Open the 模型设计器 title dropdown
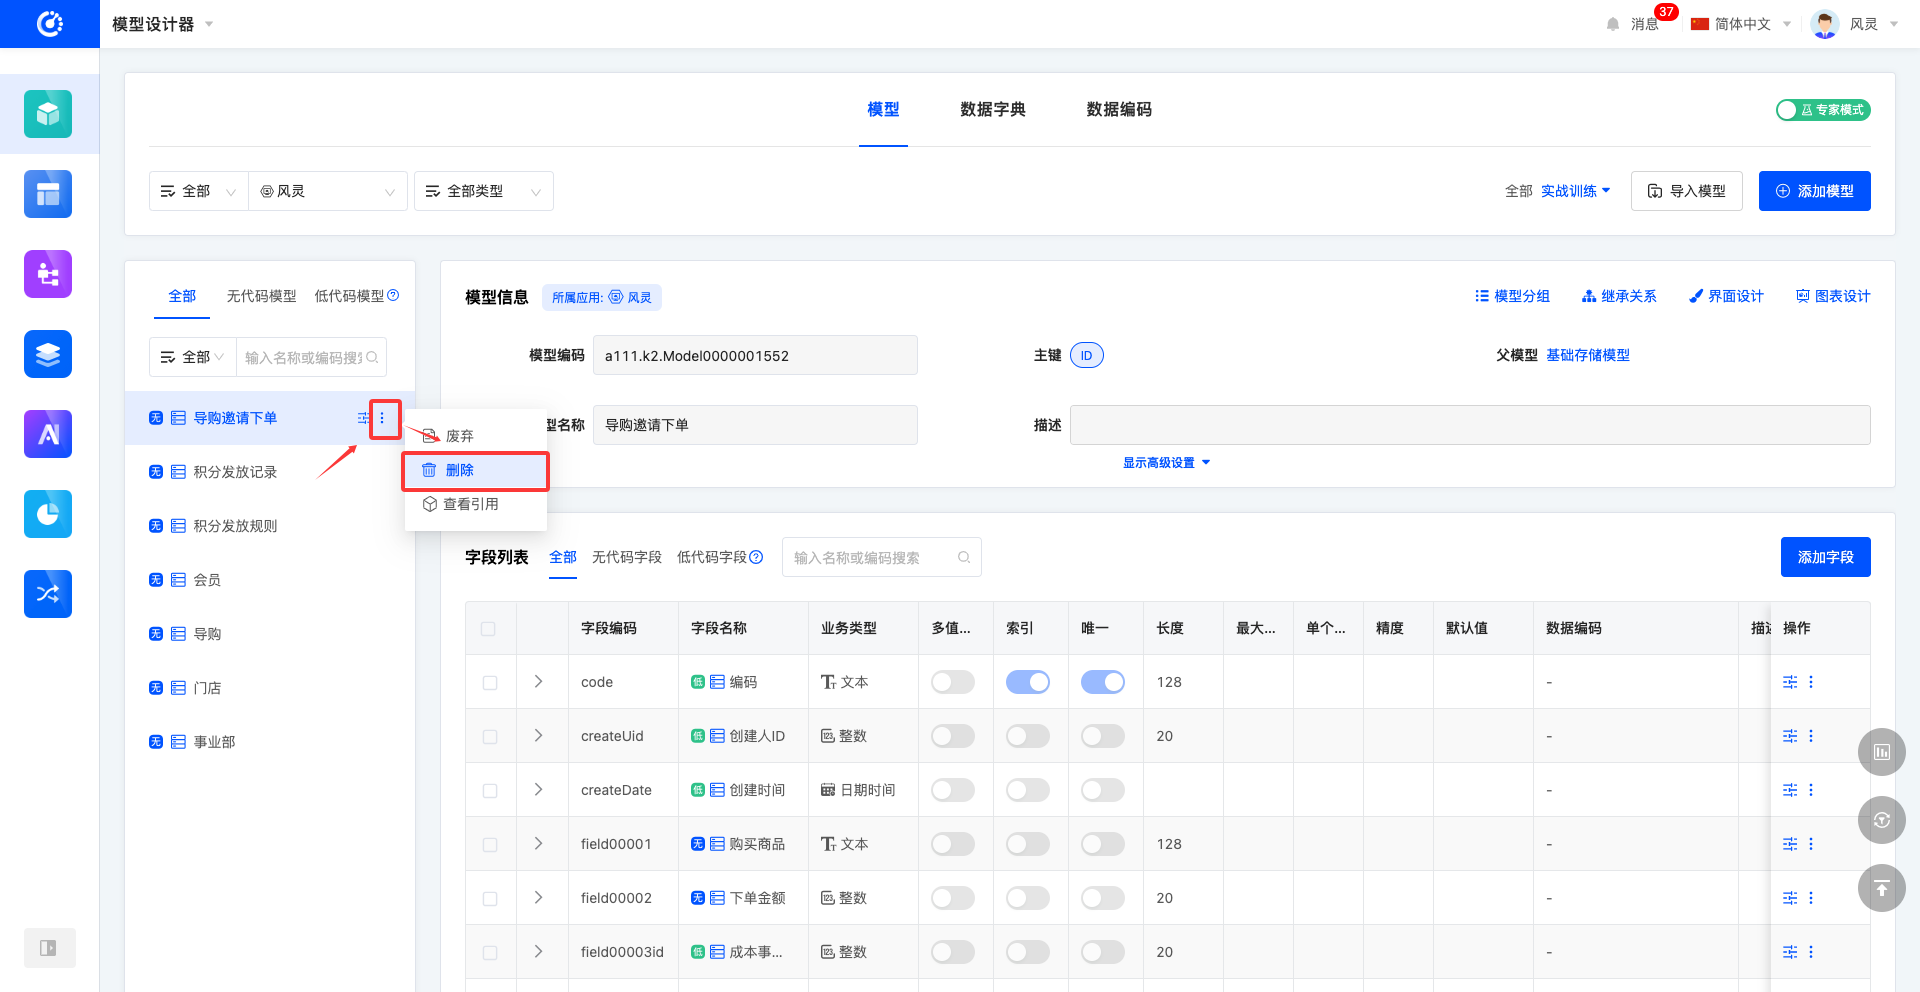This screenshot has width=1920, height=992. [163, 24]
